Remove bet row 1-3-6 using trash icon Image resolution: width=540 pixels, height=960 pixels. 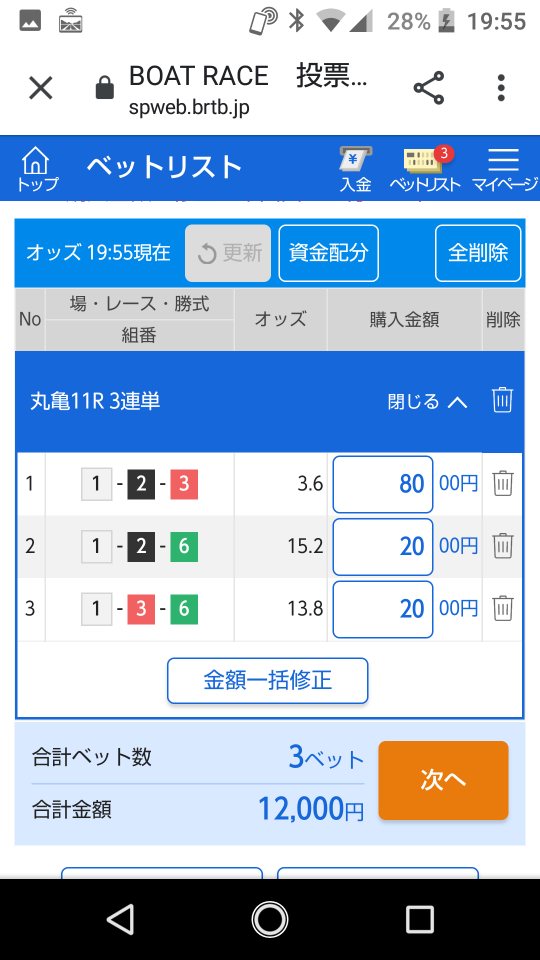click(503, 609)
